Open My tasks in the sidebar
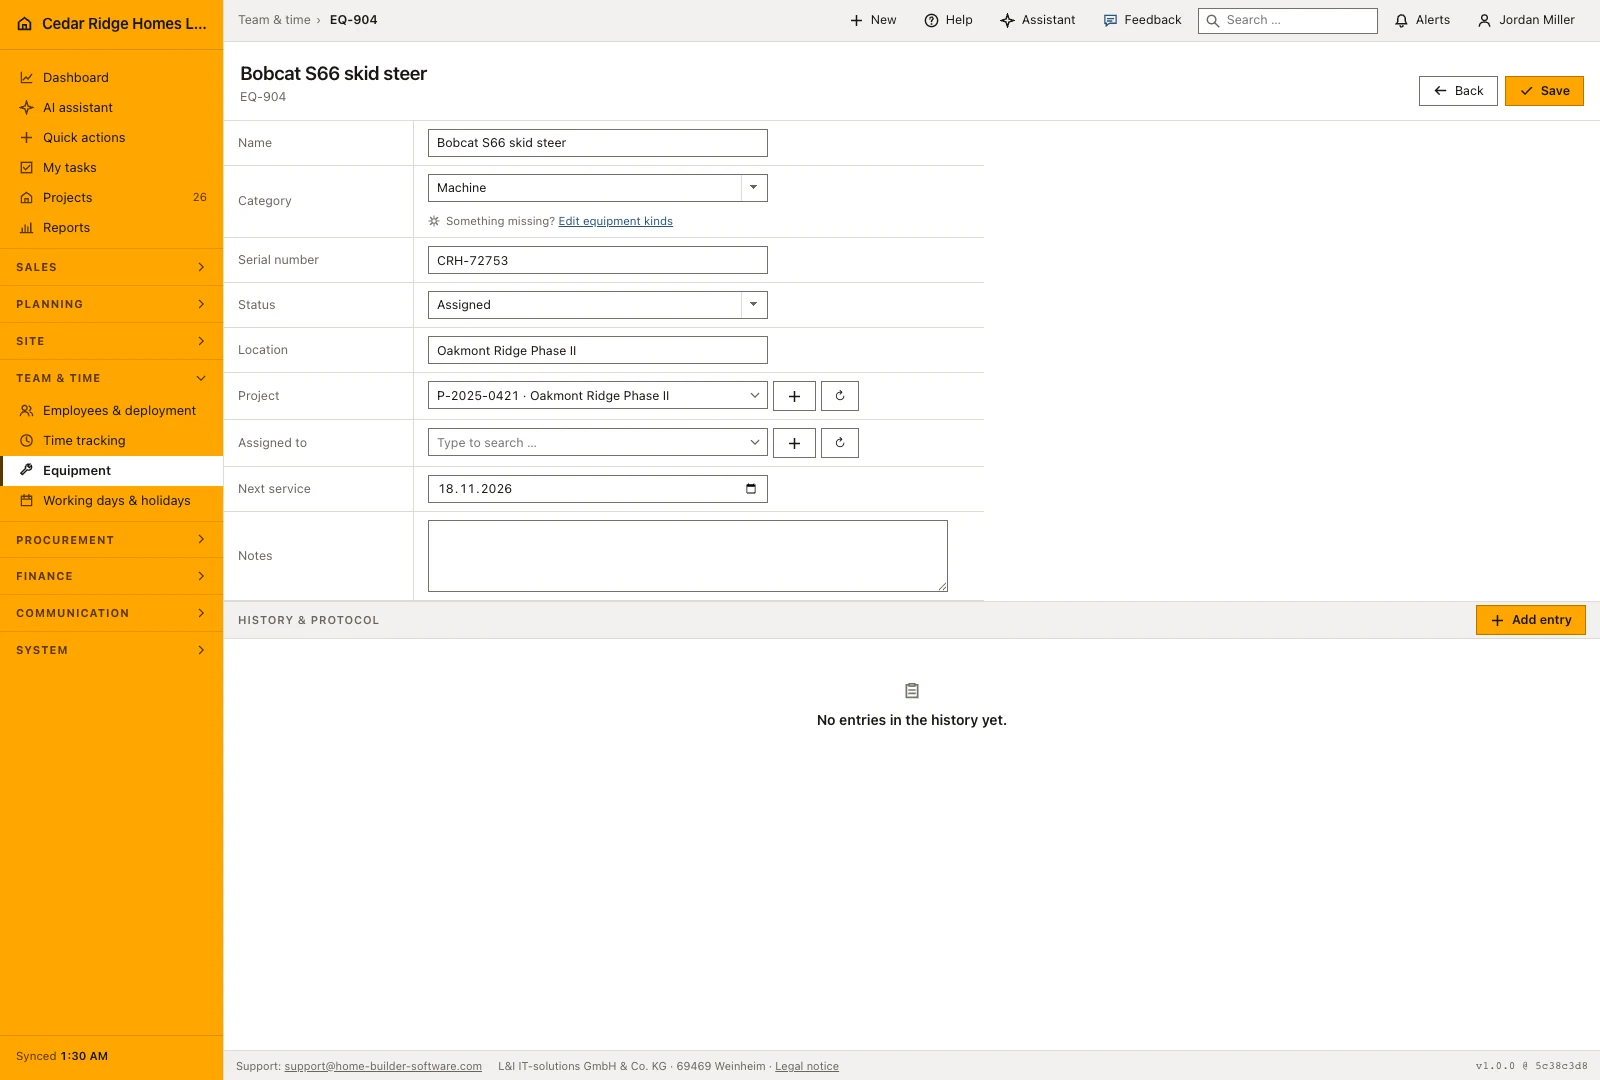Viewport: 1600px width, 1080px height. coord(112,168)
